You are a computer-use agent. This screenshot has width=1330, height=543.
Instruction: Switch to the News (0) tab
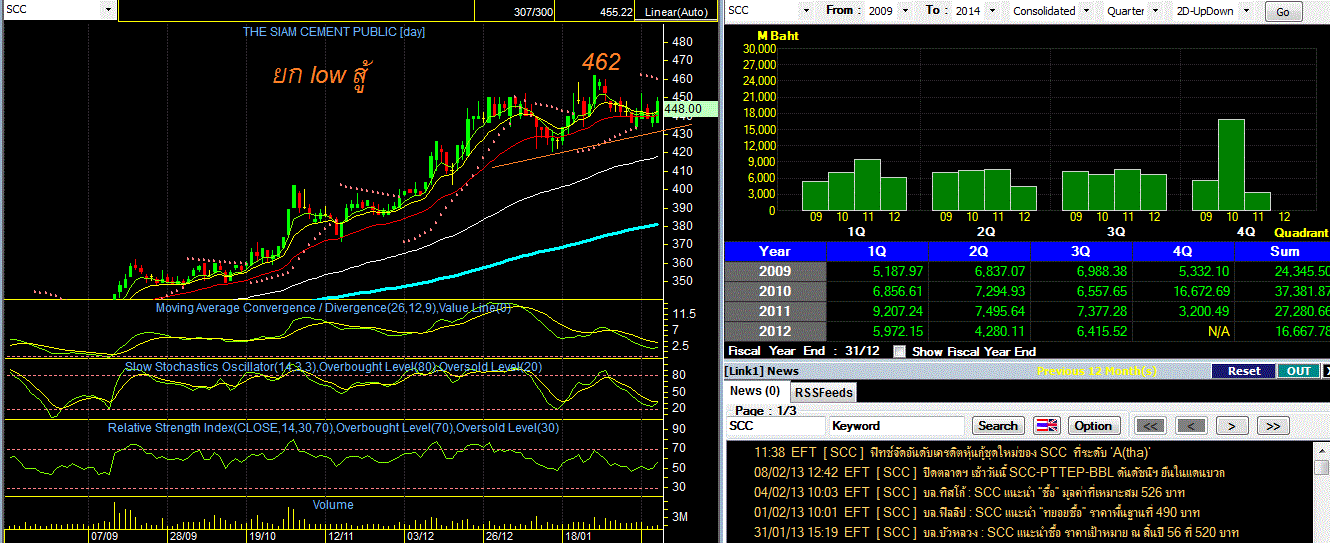(x=756, y=391)
